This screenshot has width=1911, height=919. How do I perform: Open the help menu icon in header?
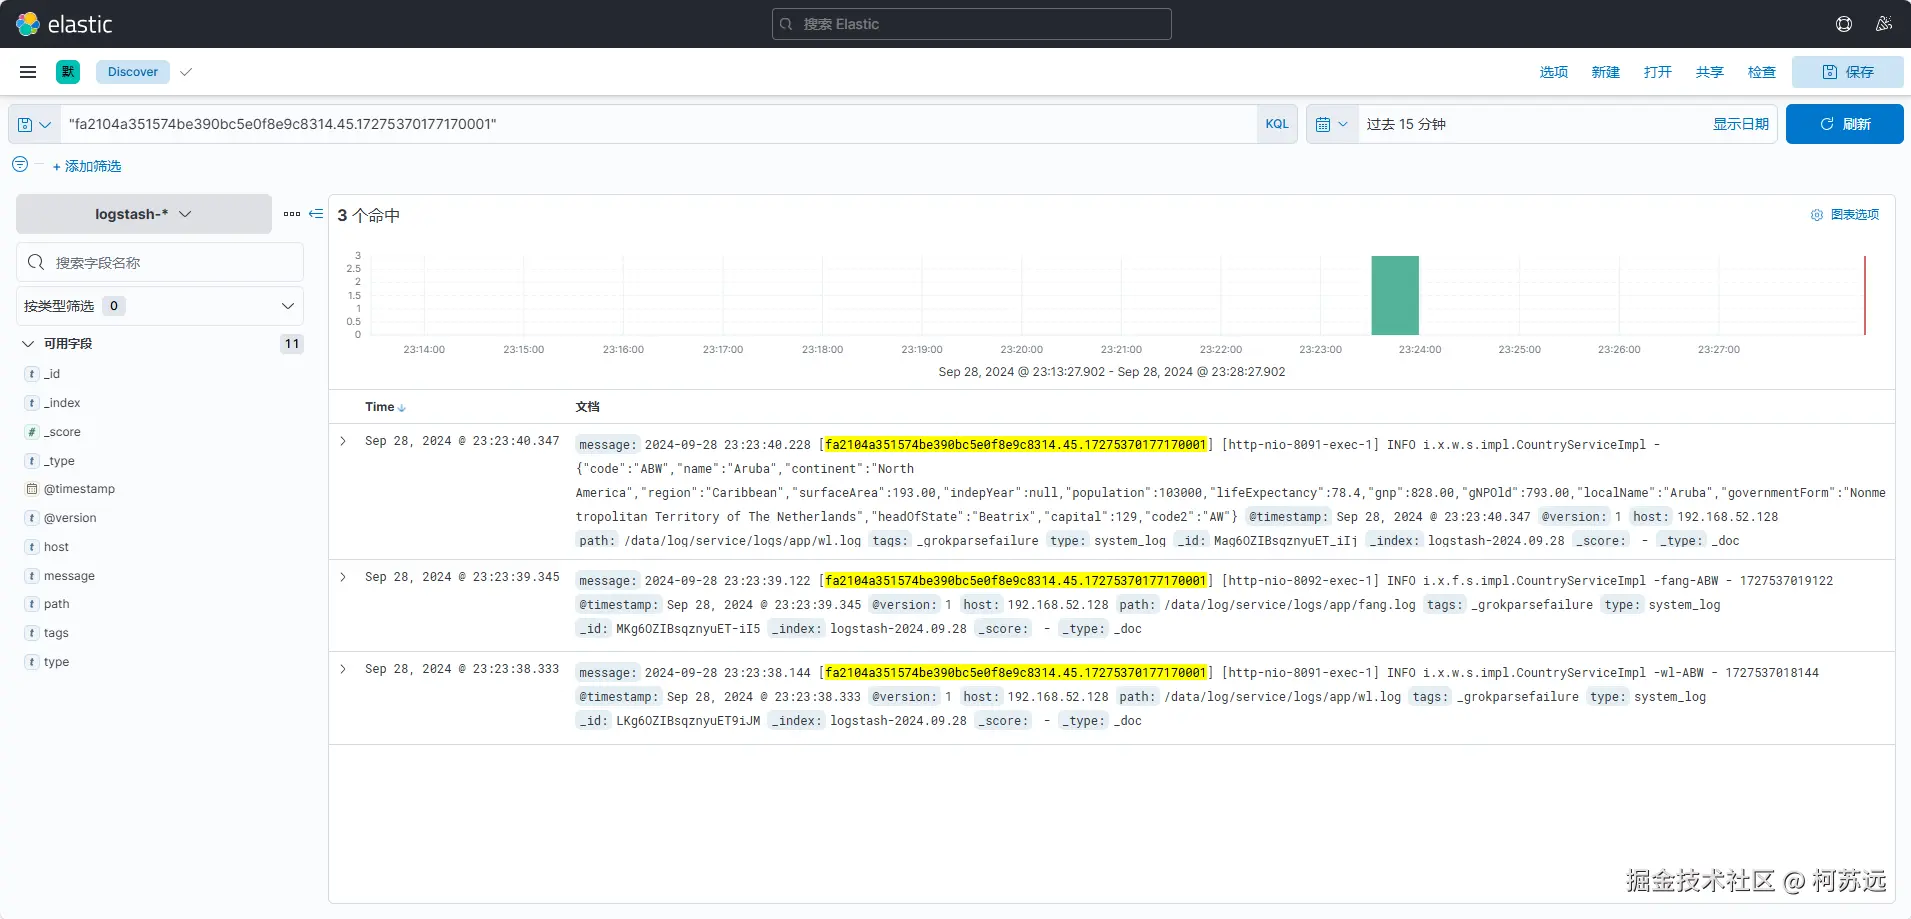click(x=1844, y=24)
